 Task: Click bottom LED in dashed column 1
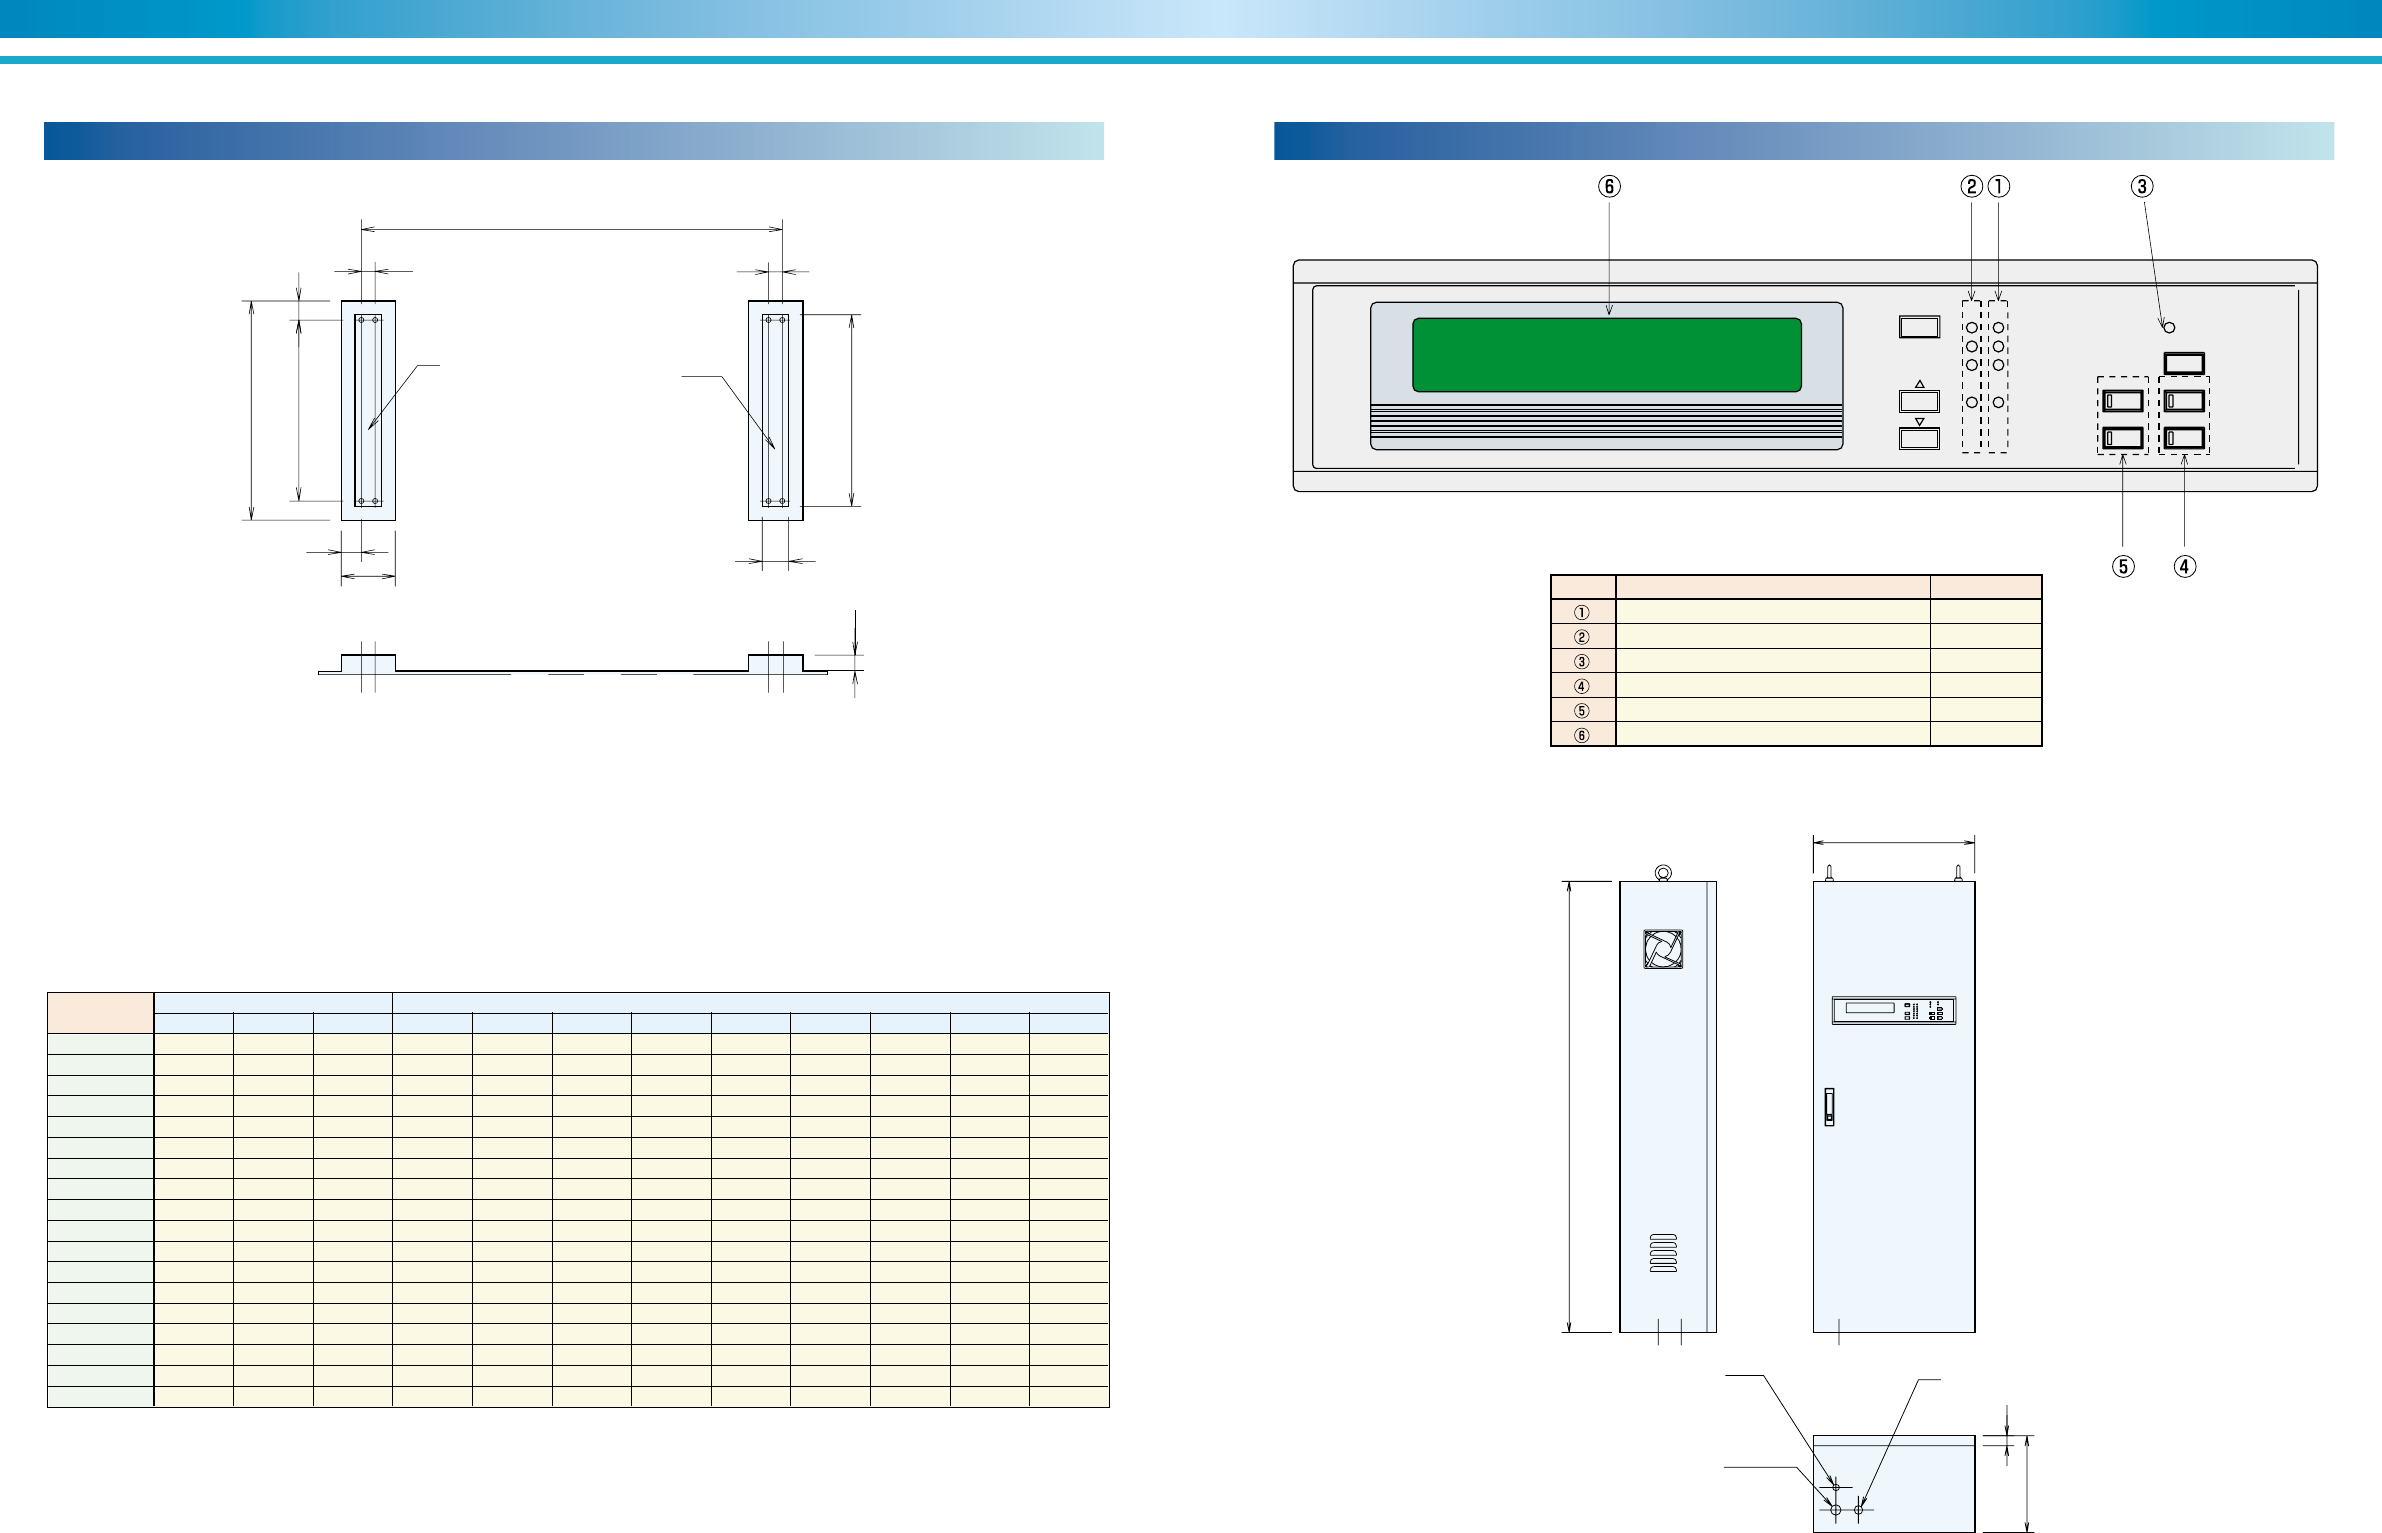pyautogui.click(x=1998, y=401)
